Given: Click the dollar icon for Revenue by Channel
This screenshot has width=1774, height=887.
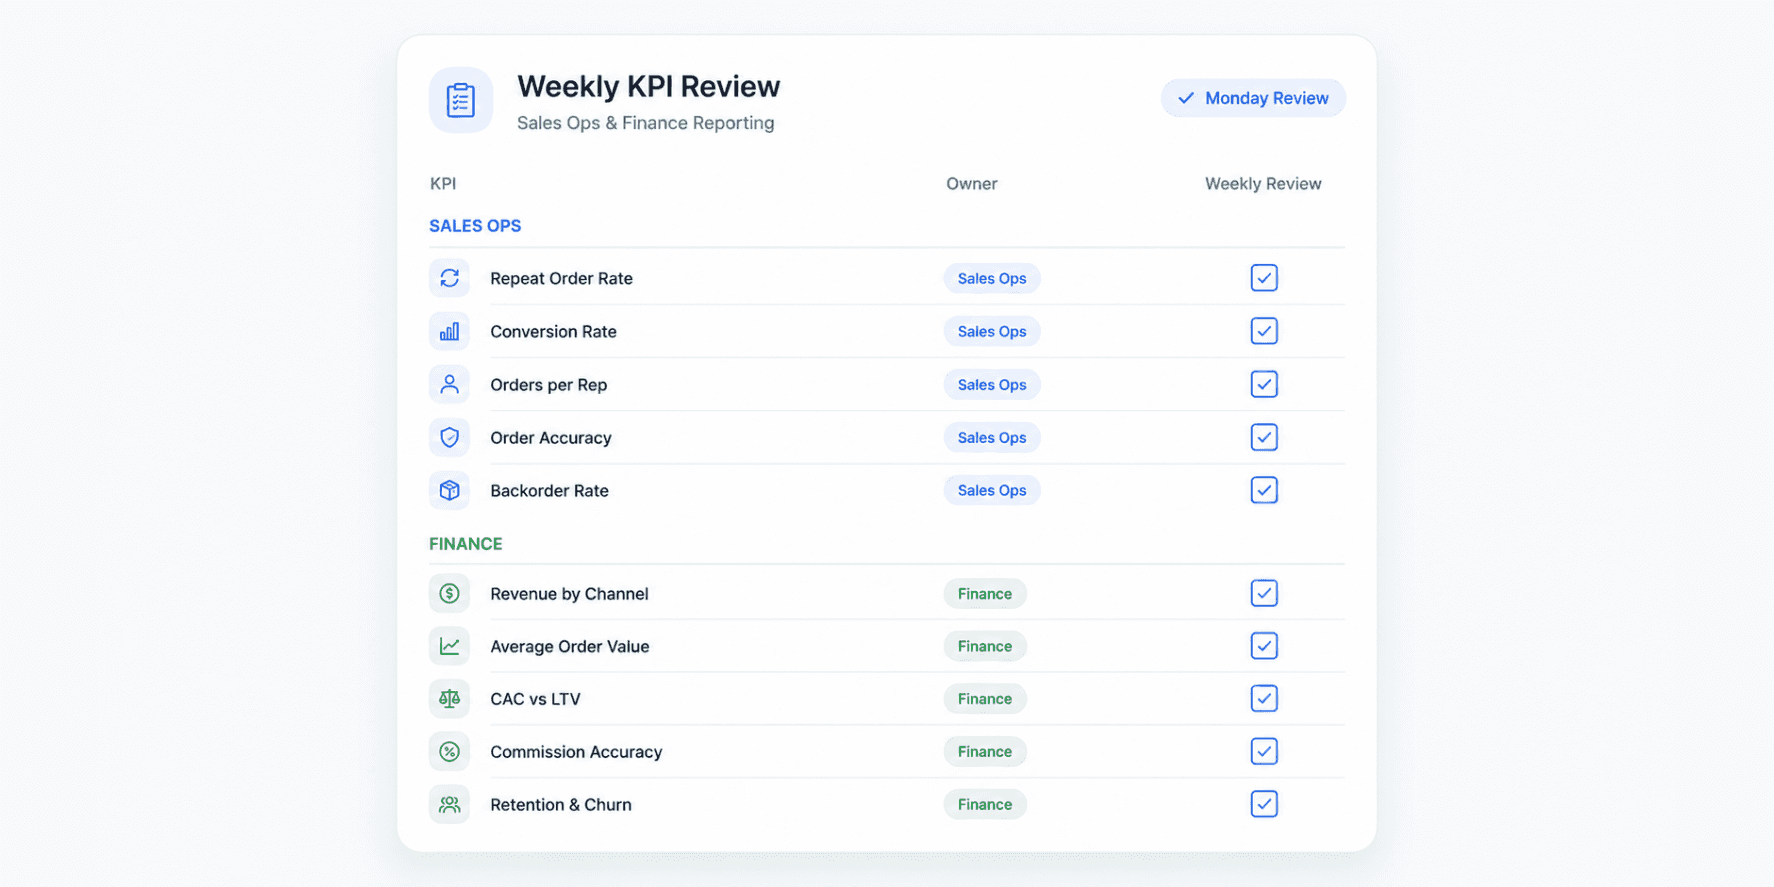Looking at the screenshot, I should click(x=449, y=593).
